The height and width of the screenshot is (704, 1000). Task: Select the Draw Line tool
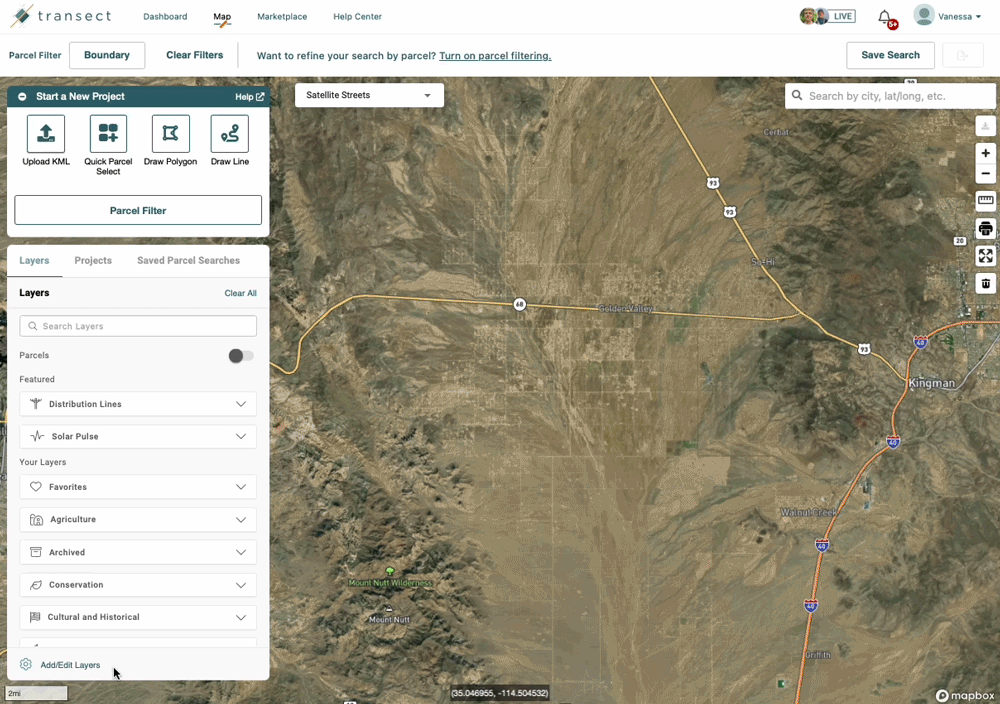pyautogui.click(x=230, y=134)
